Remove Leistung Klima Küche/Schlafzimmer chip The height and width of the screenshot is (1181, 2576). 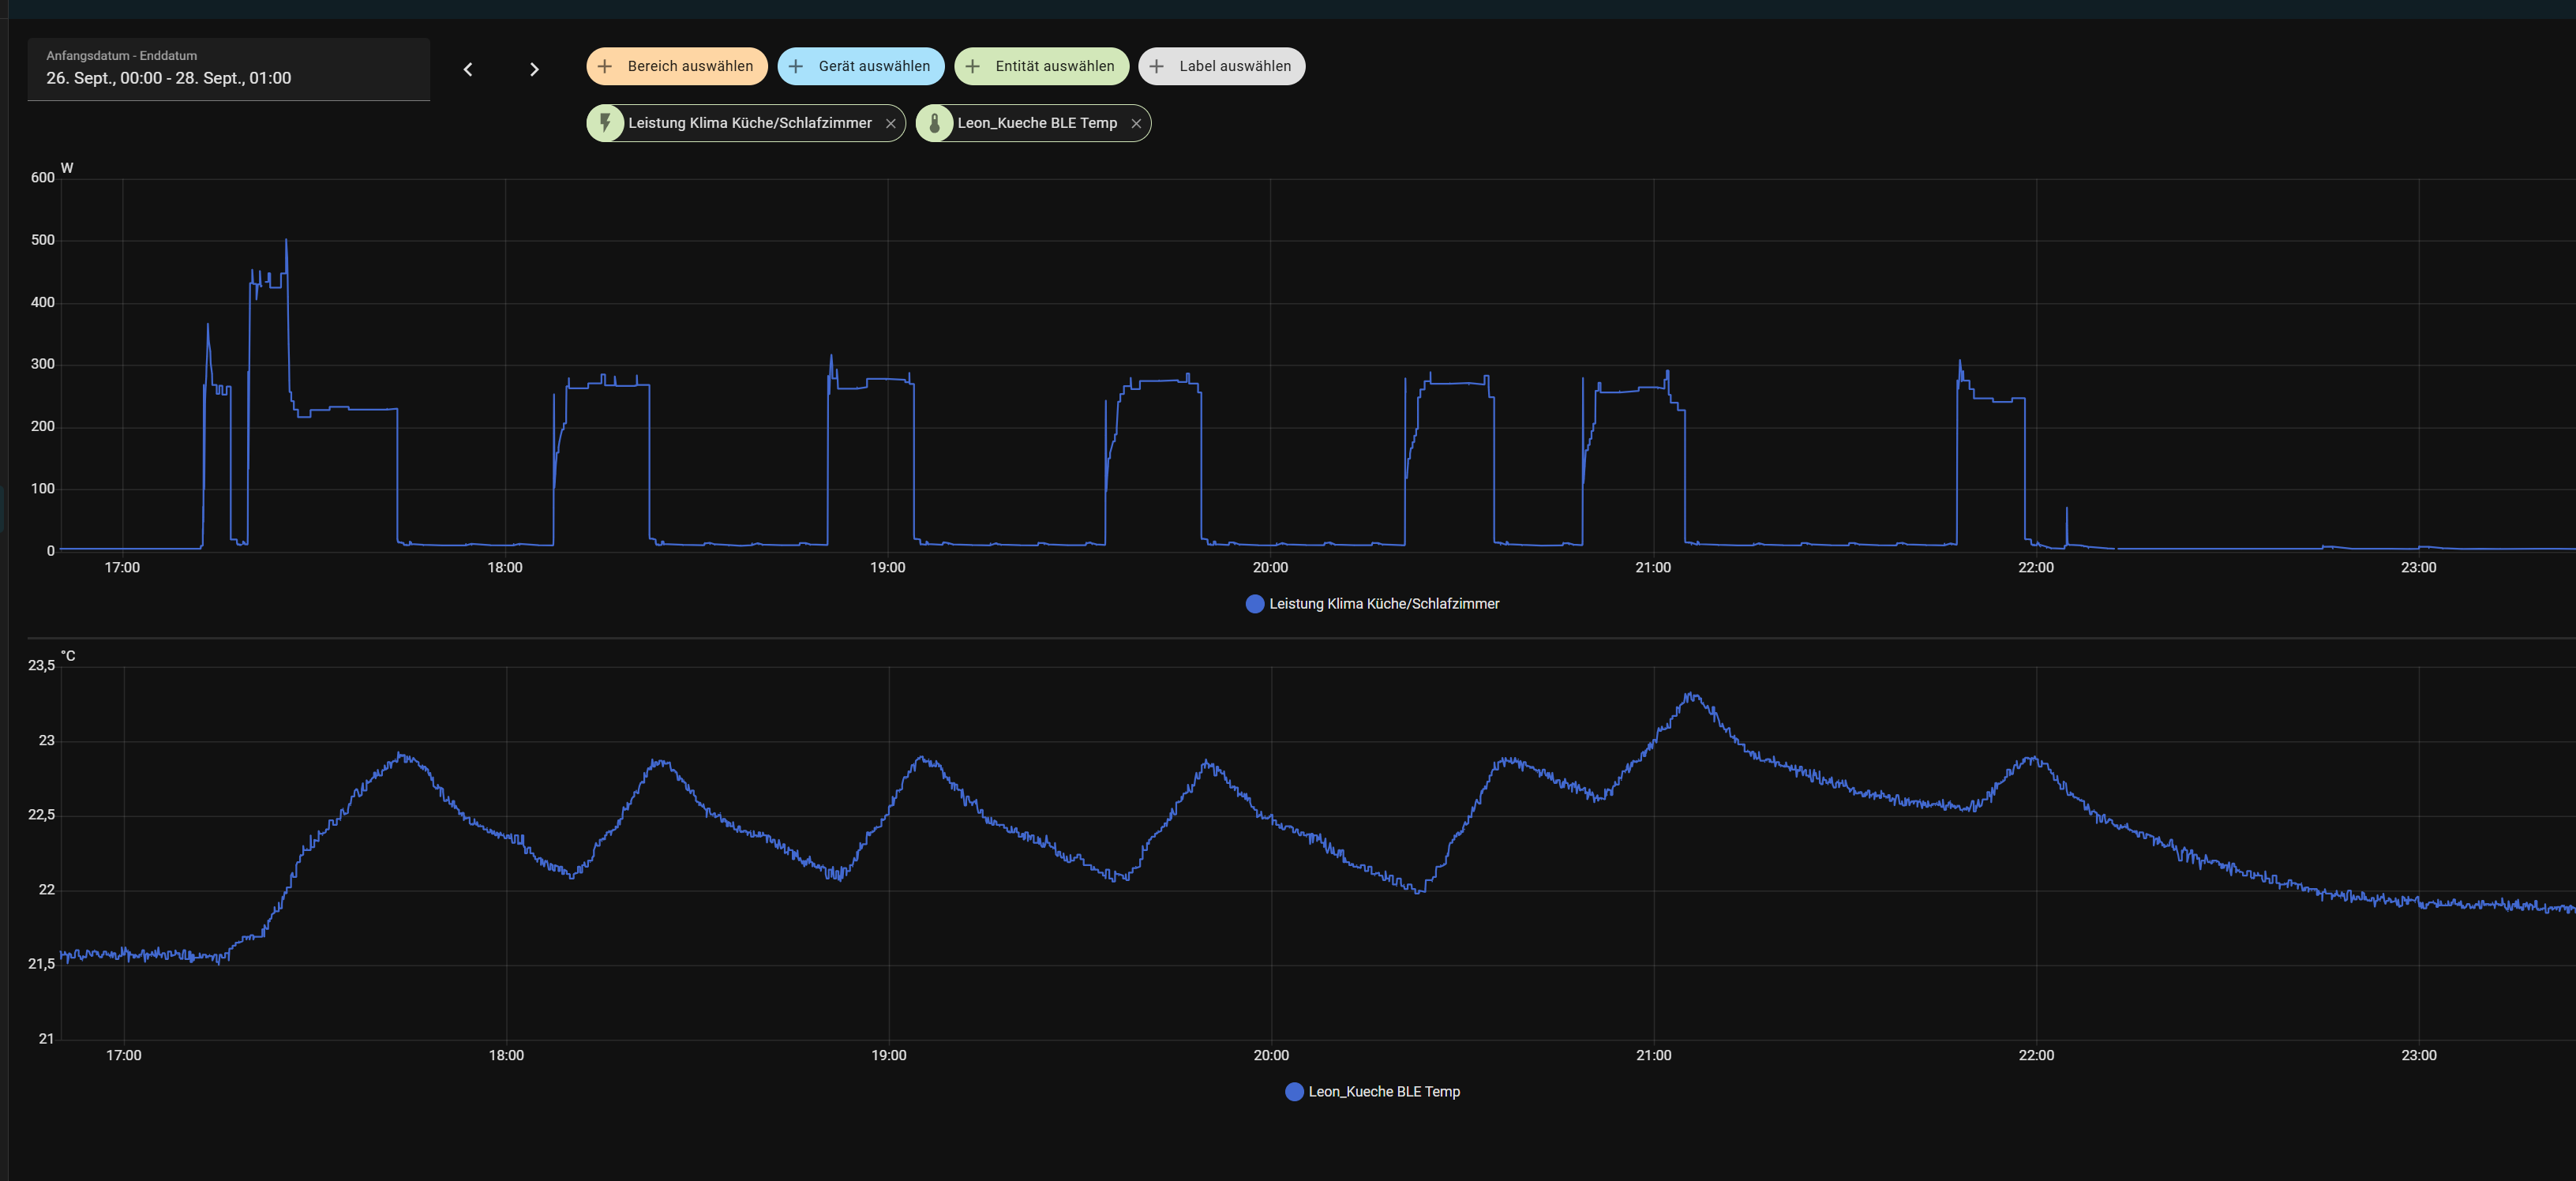[x=890, y=124]
